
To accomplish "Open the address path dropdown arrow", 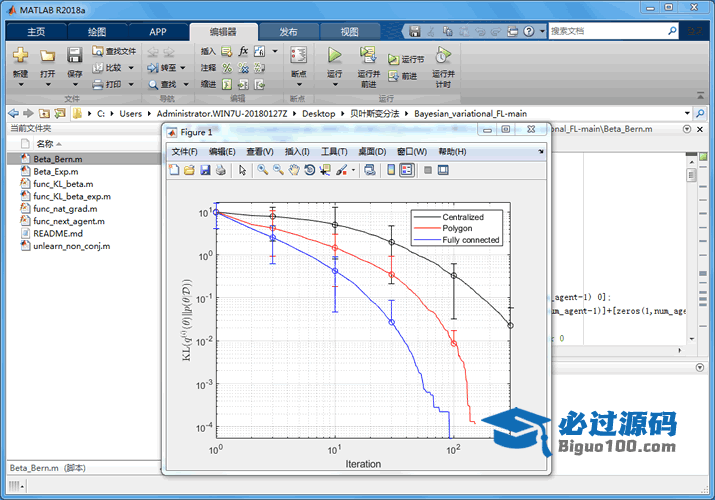I will [x=687, y=113].
